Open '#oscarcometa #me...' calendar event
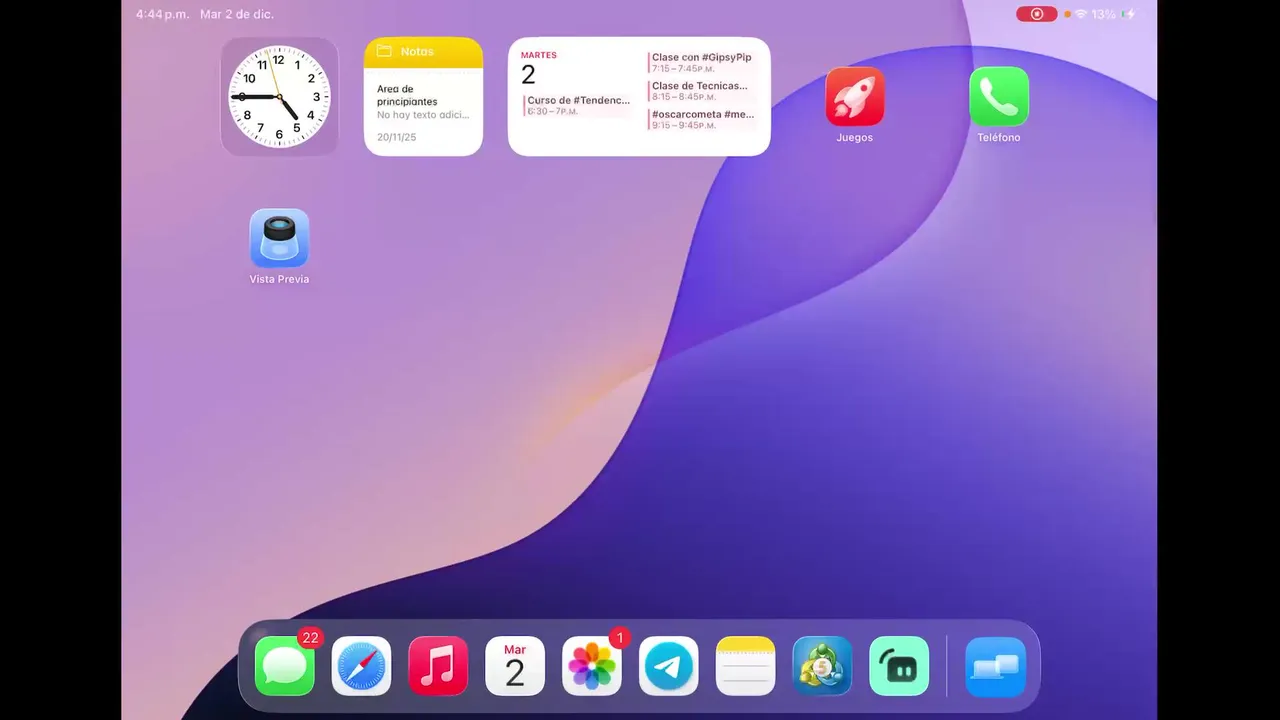Viewport: 1280px width, 720px height. tap(702, 119)
